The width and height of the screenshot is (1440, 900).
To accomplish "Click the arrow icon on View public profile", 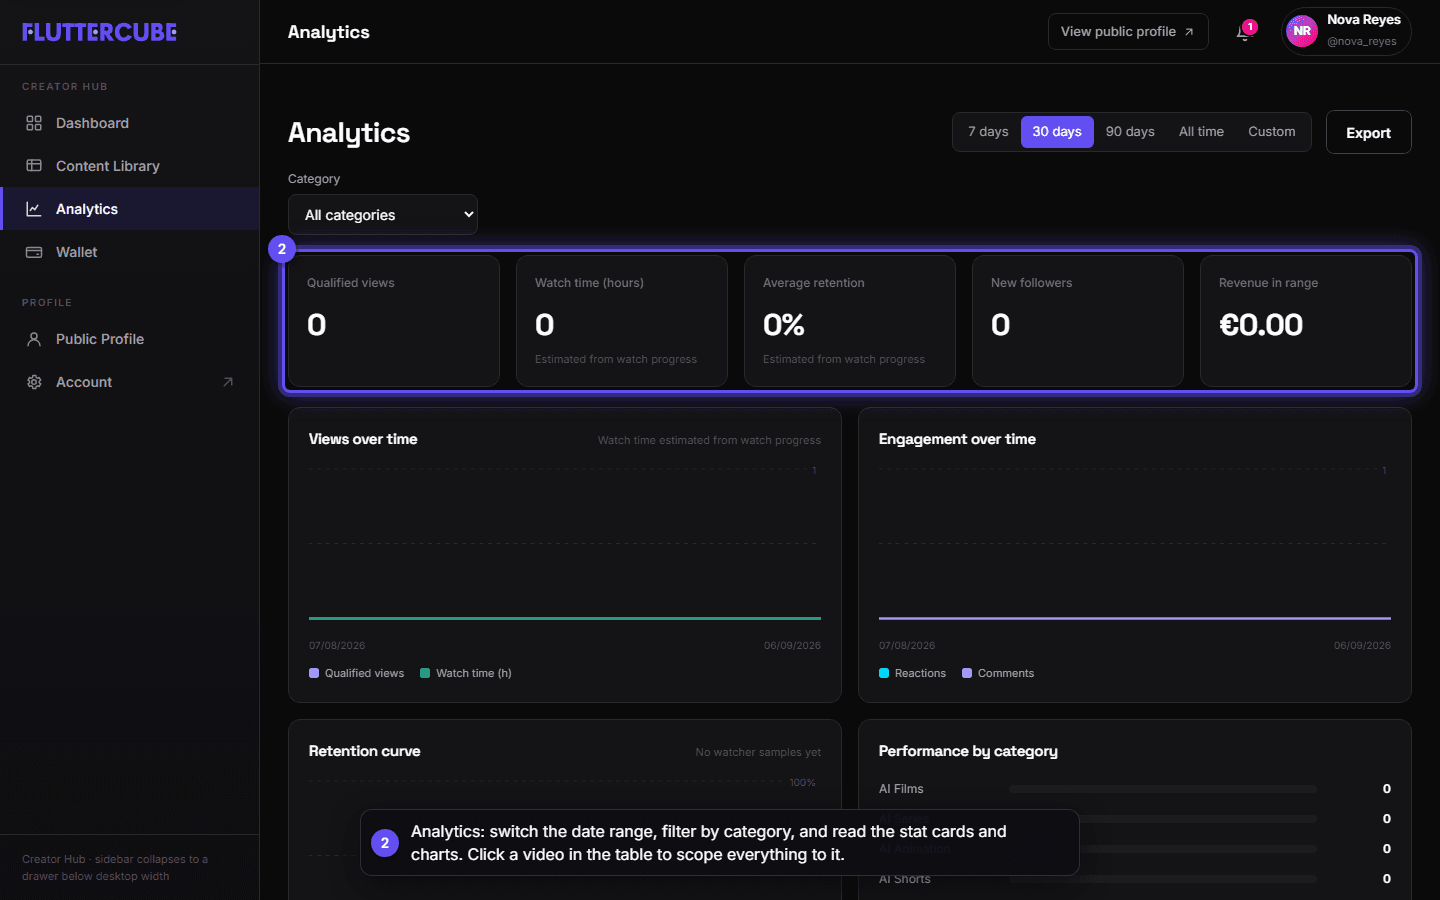I will [x=1189, y=32].
